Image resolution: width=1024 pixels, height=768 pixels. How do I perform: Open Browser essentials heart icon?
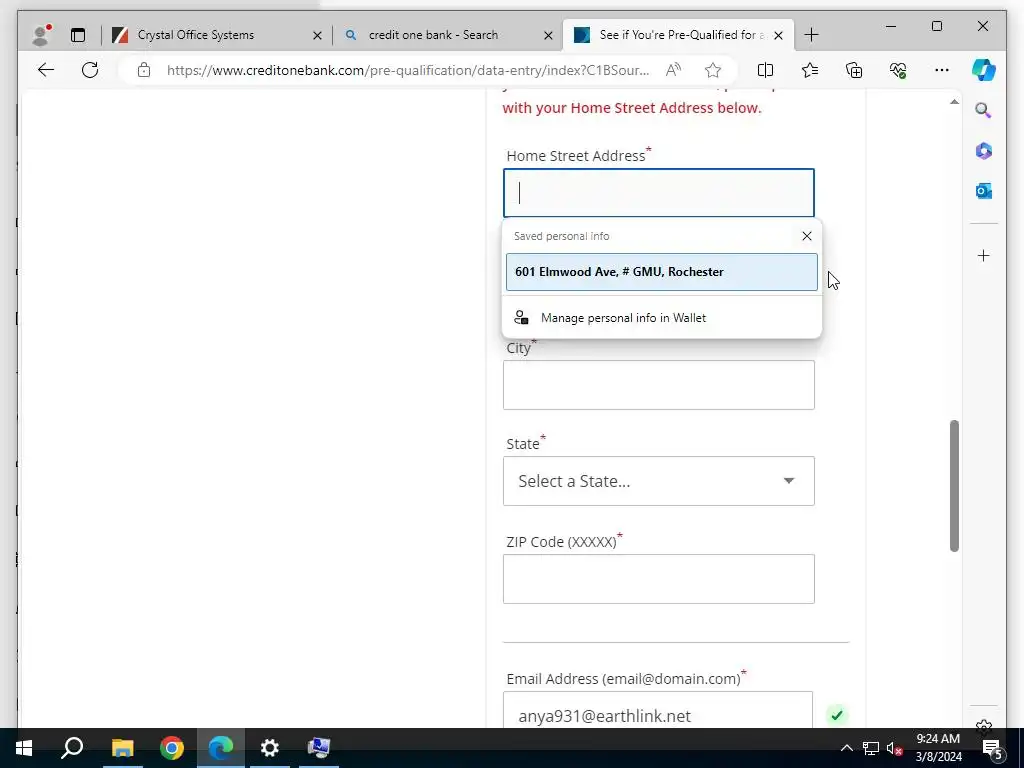point(898,70)
